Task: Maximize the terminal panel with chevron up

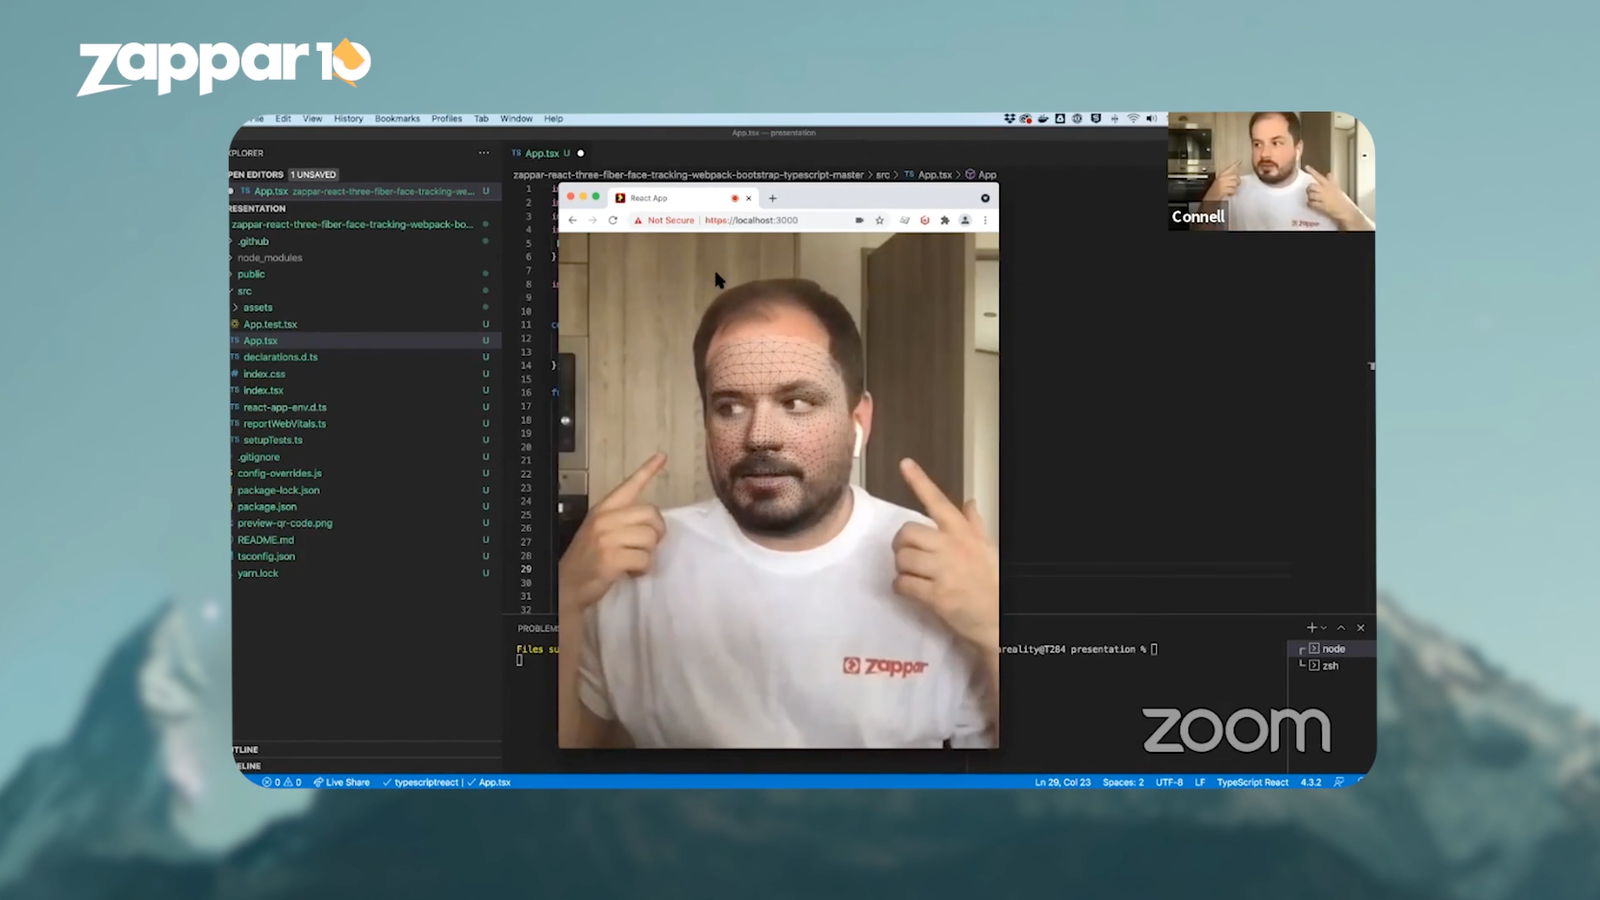Action: [x=1341, y=628]
